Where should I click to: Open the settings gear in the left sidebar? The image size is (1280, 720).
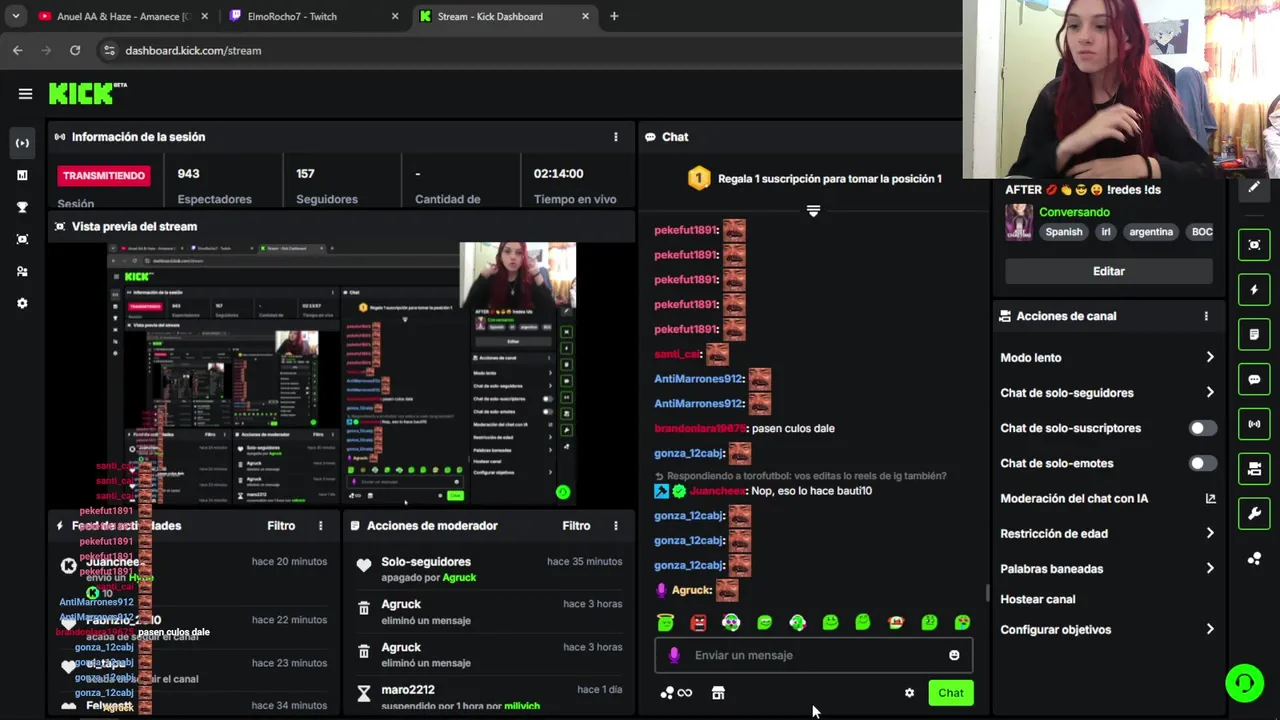(22, 303)
